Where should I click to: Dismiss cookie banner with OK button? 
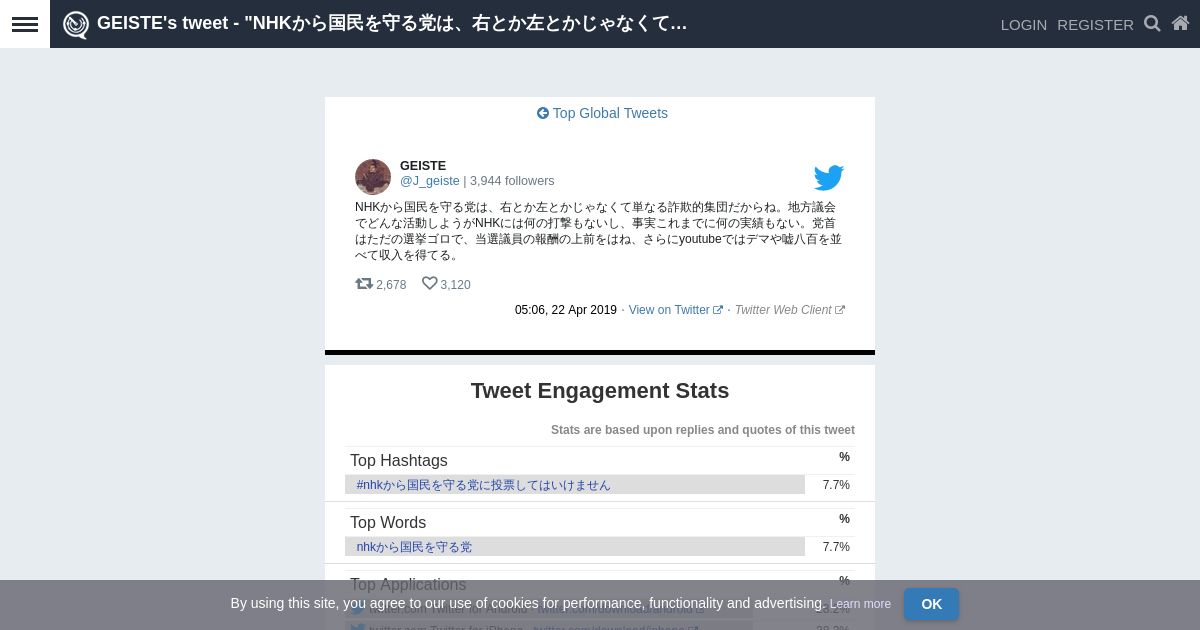pyautogui.click(x=931, y=604)
